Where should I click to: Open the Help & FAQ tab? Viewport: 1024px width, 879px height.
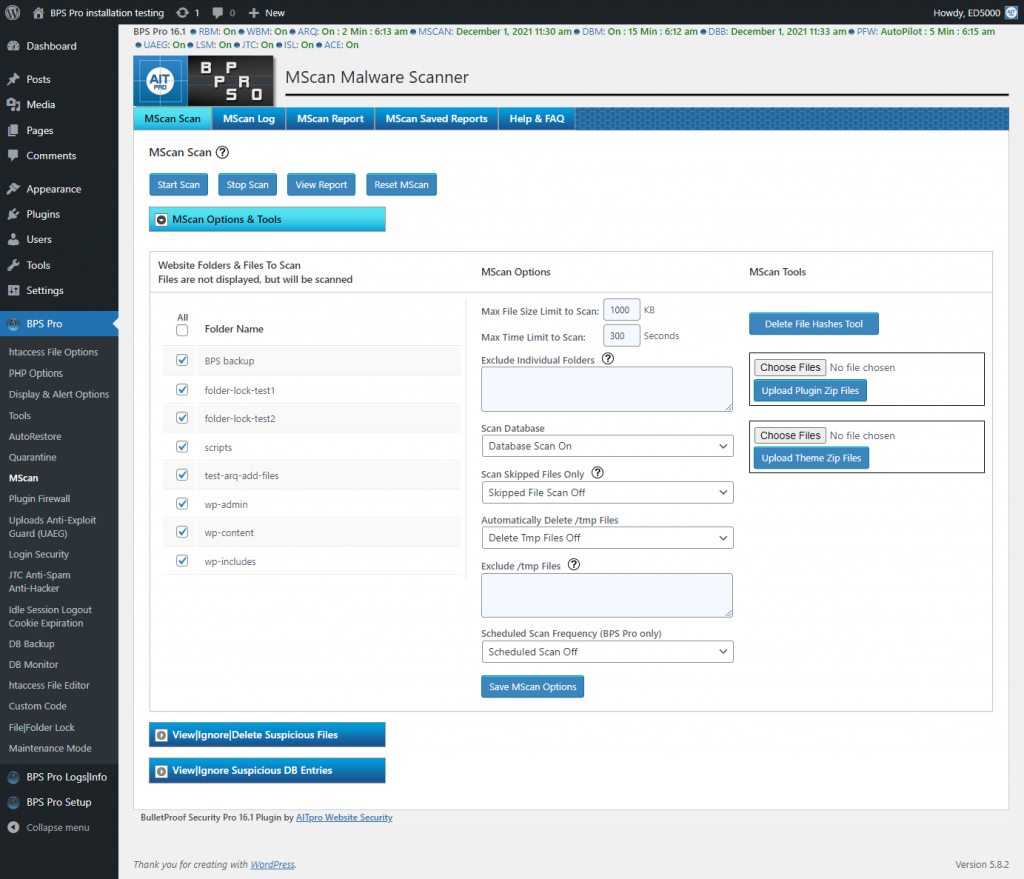(x=536, y=117)
